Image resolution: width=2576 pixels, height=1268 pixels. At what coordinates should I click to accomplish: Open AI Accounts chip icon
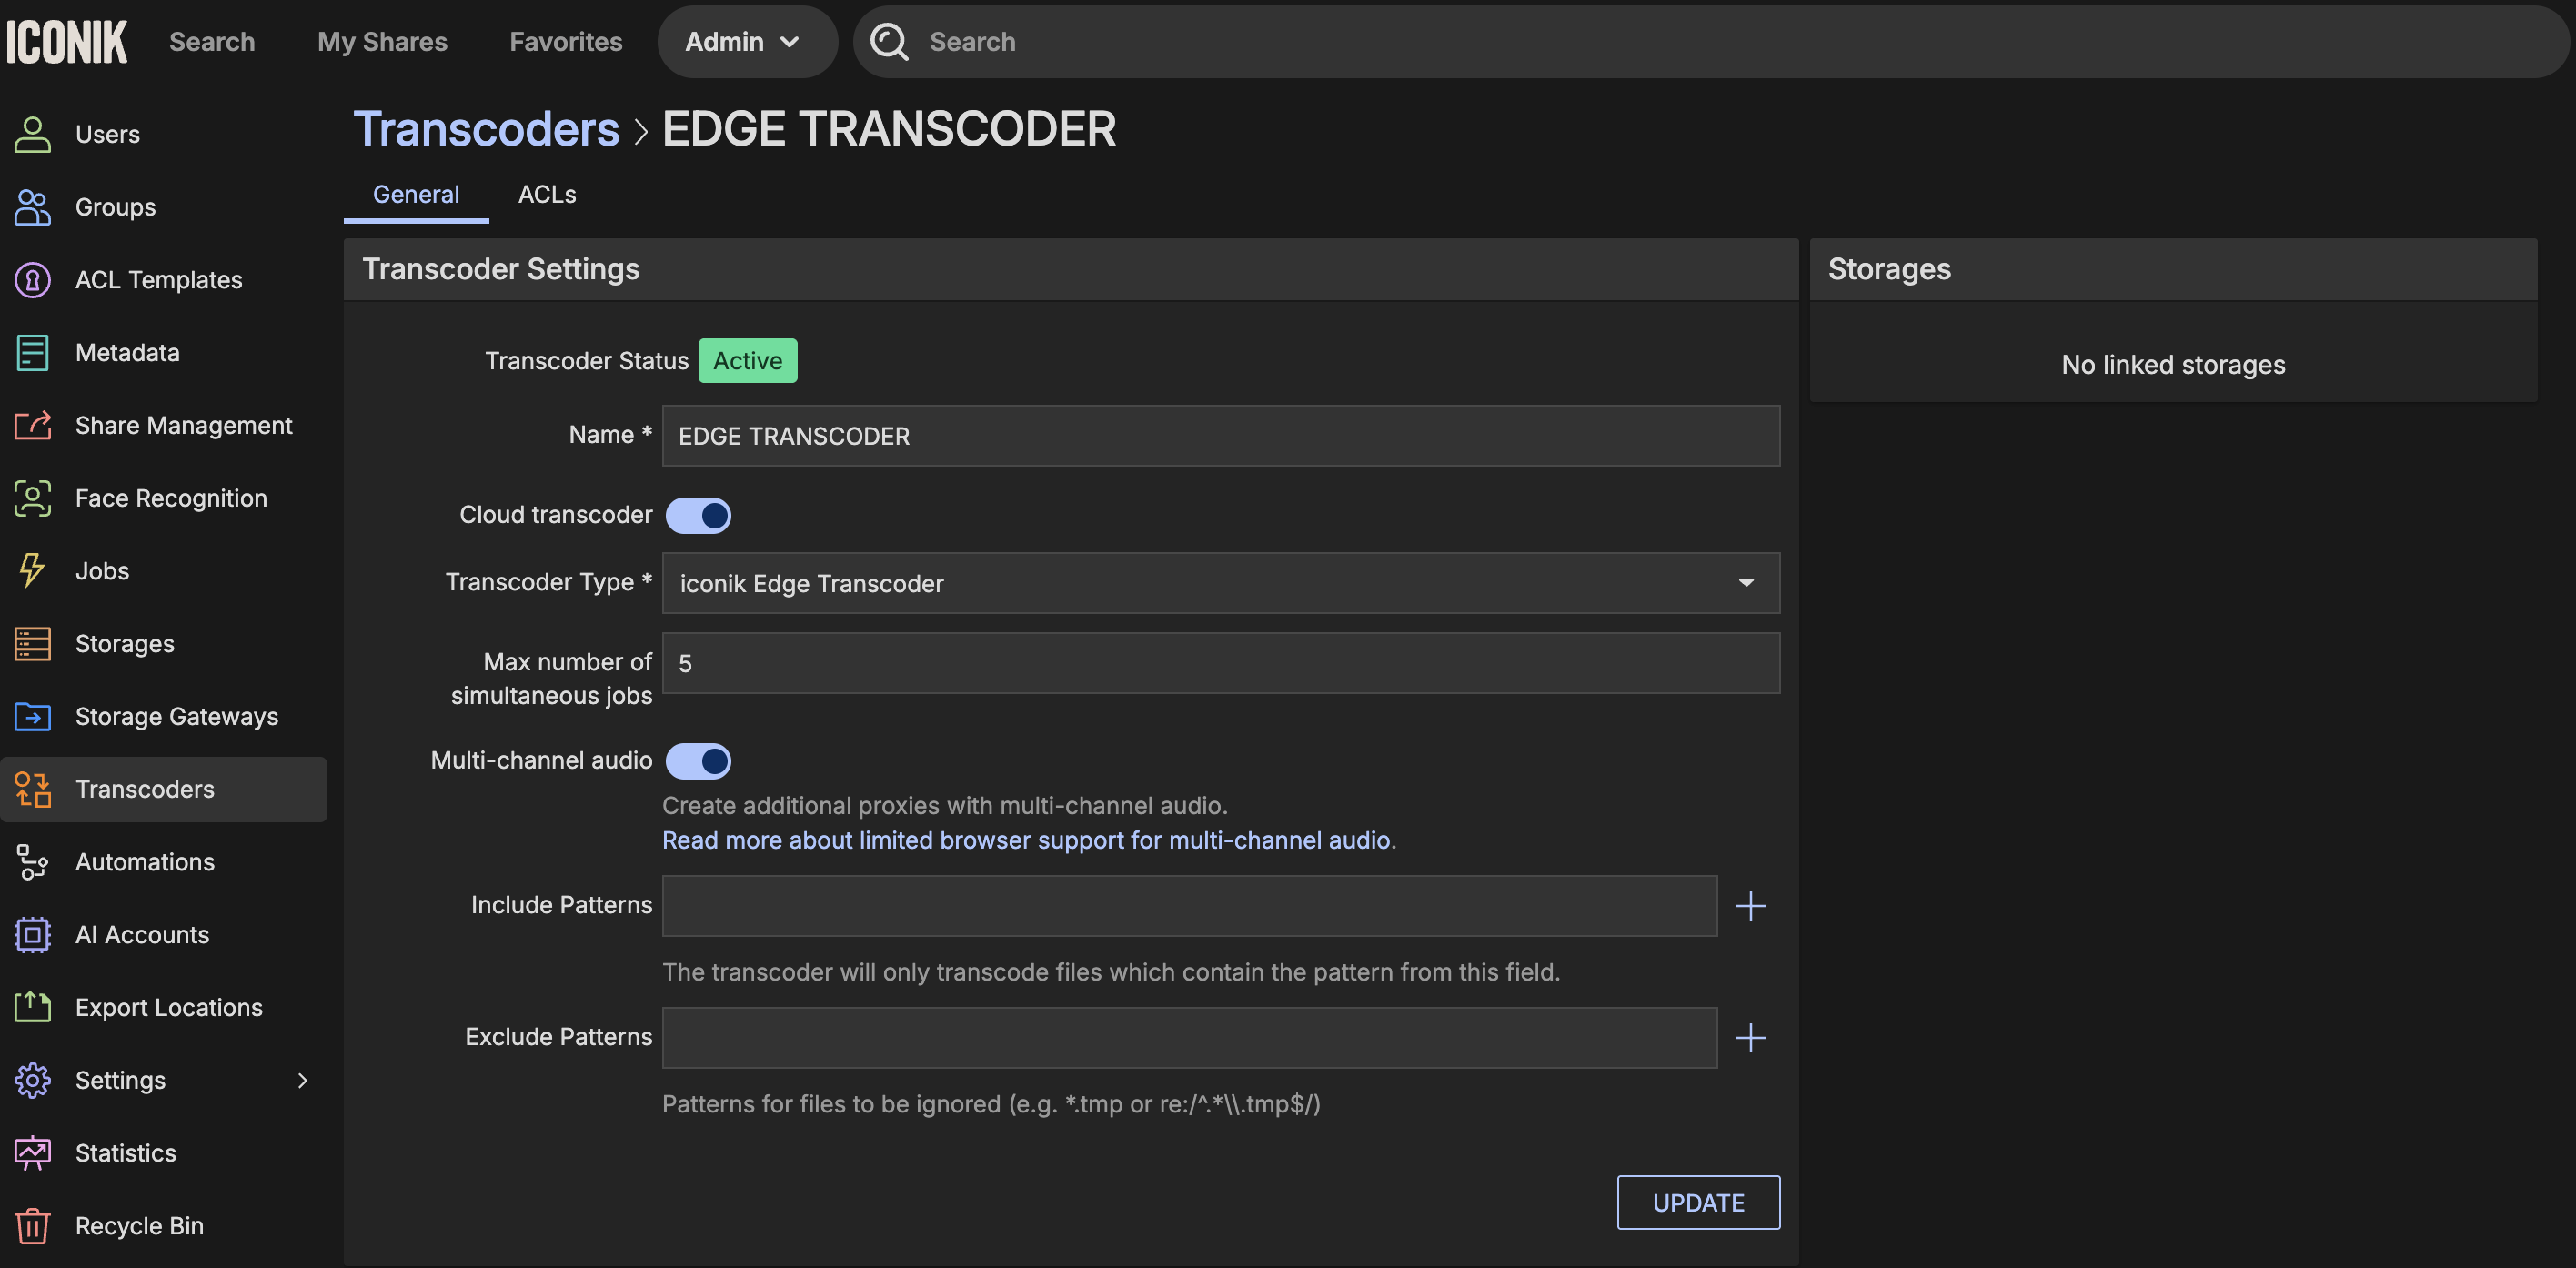32,935
